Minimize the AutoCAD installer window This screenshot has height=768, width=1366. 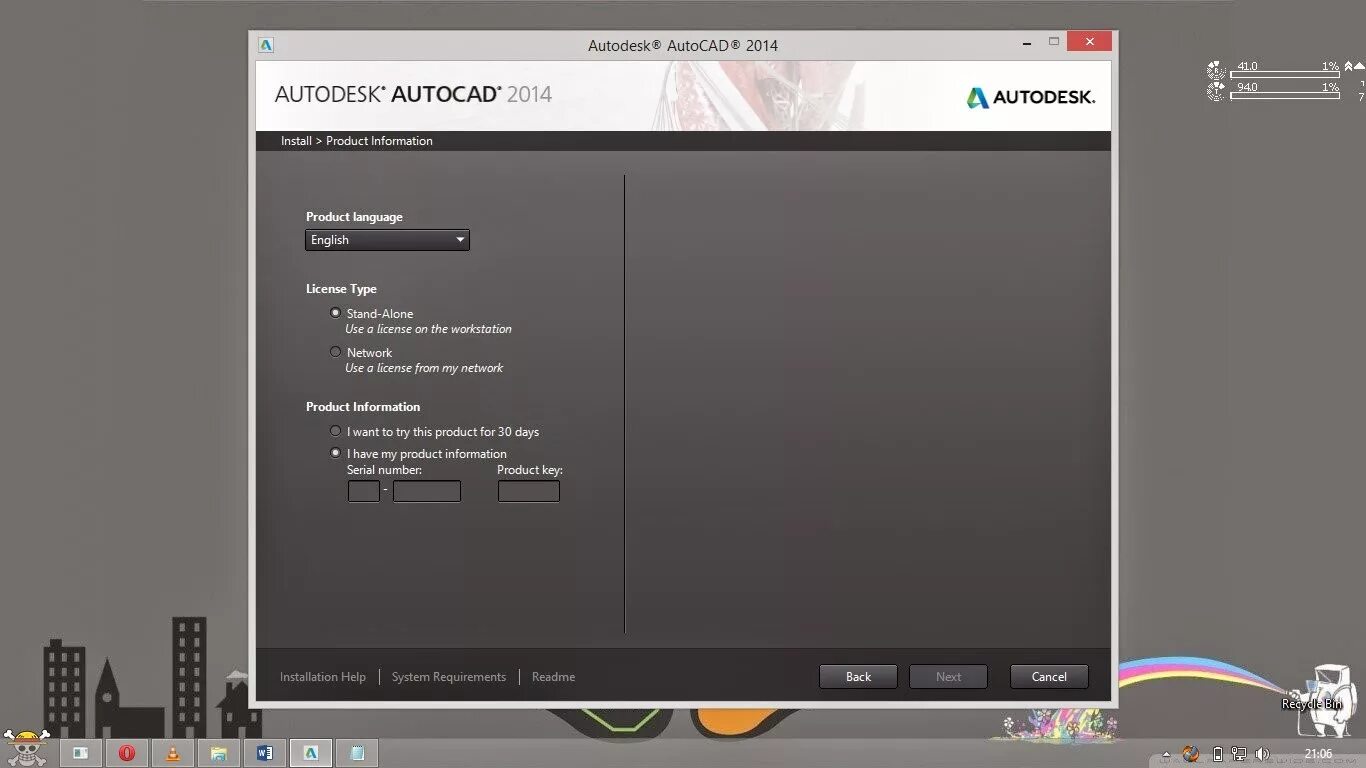1027,43
